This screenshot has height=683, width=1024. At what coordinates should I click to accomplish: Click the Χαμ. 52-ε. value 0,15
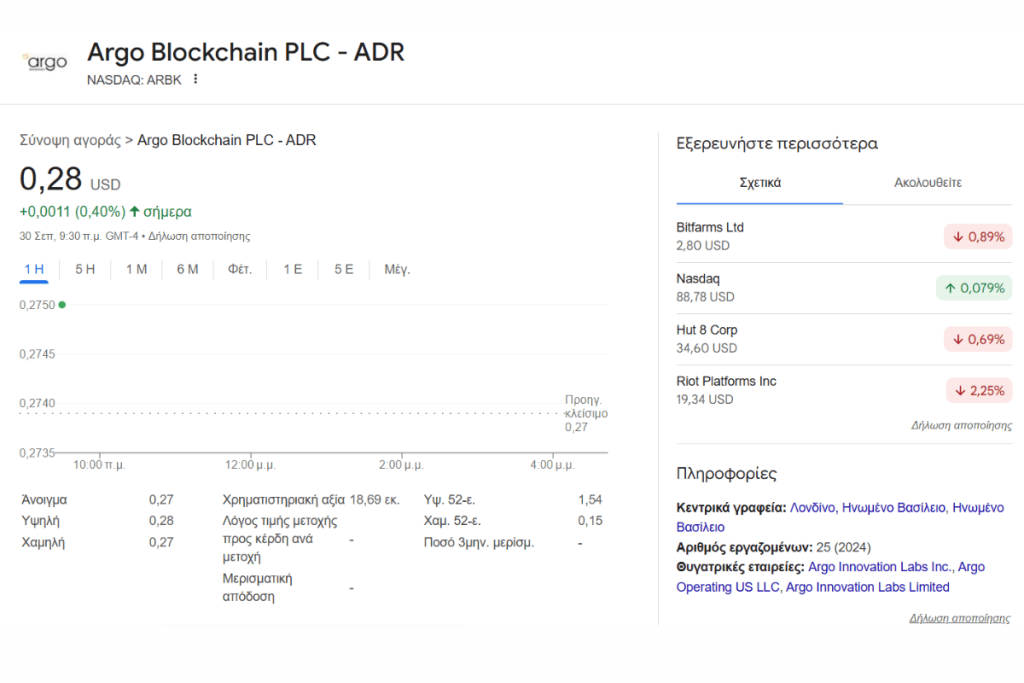click(590, 520)
